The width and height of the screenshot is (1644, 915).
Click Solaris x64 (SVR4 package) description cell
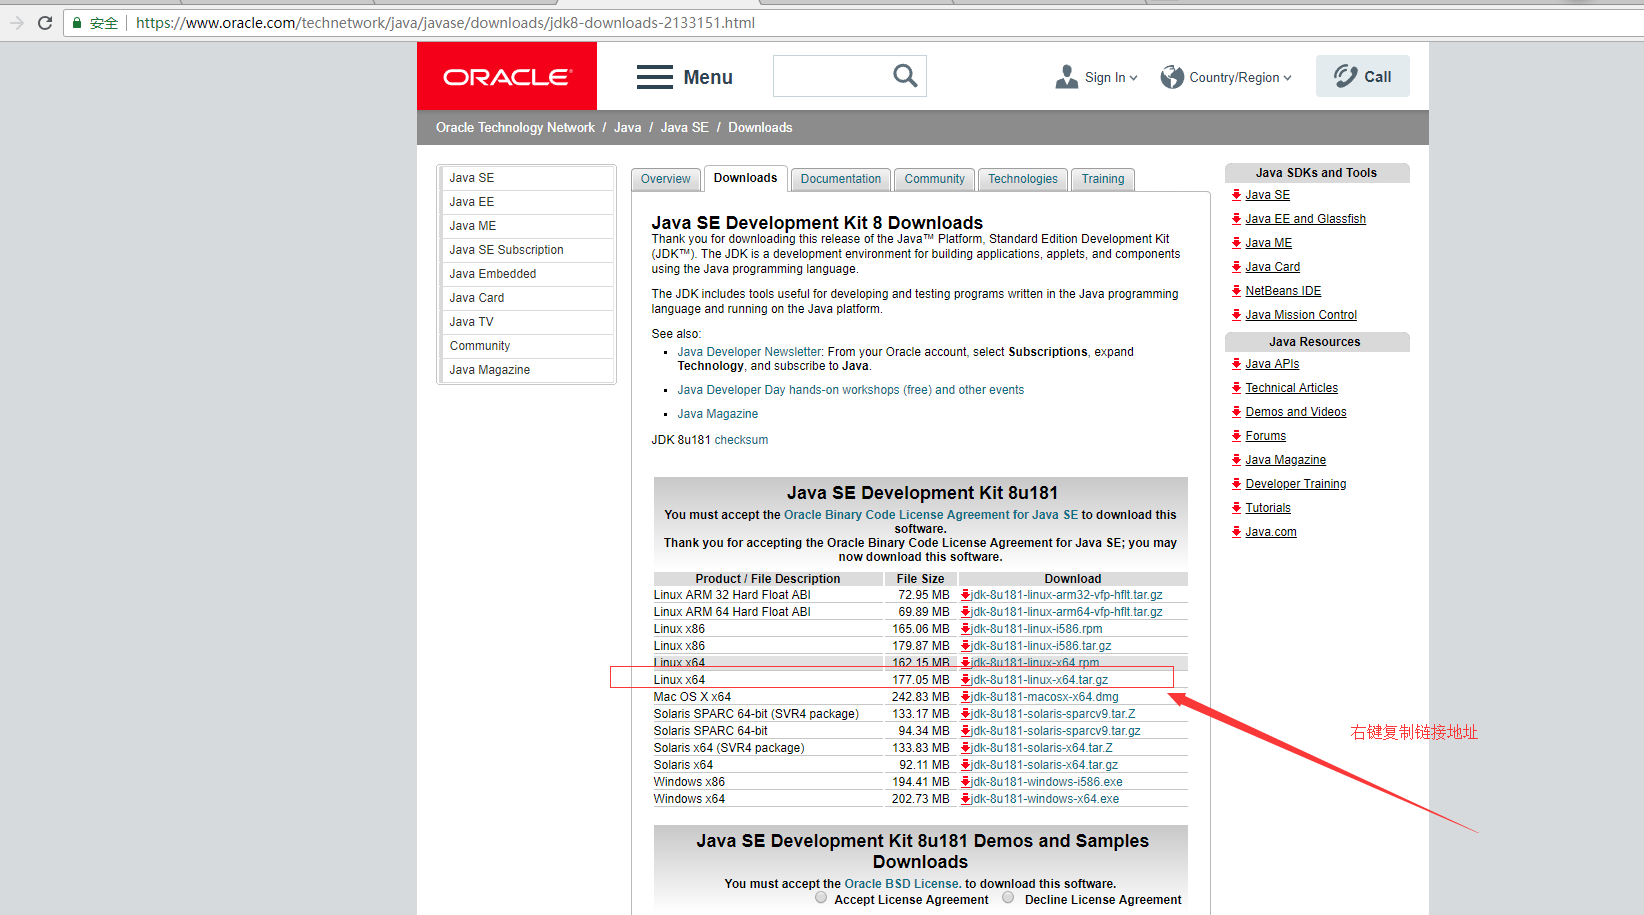(729, 748)
